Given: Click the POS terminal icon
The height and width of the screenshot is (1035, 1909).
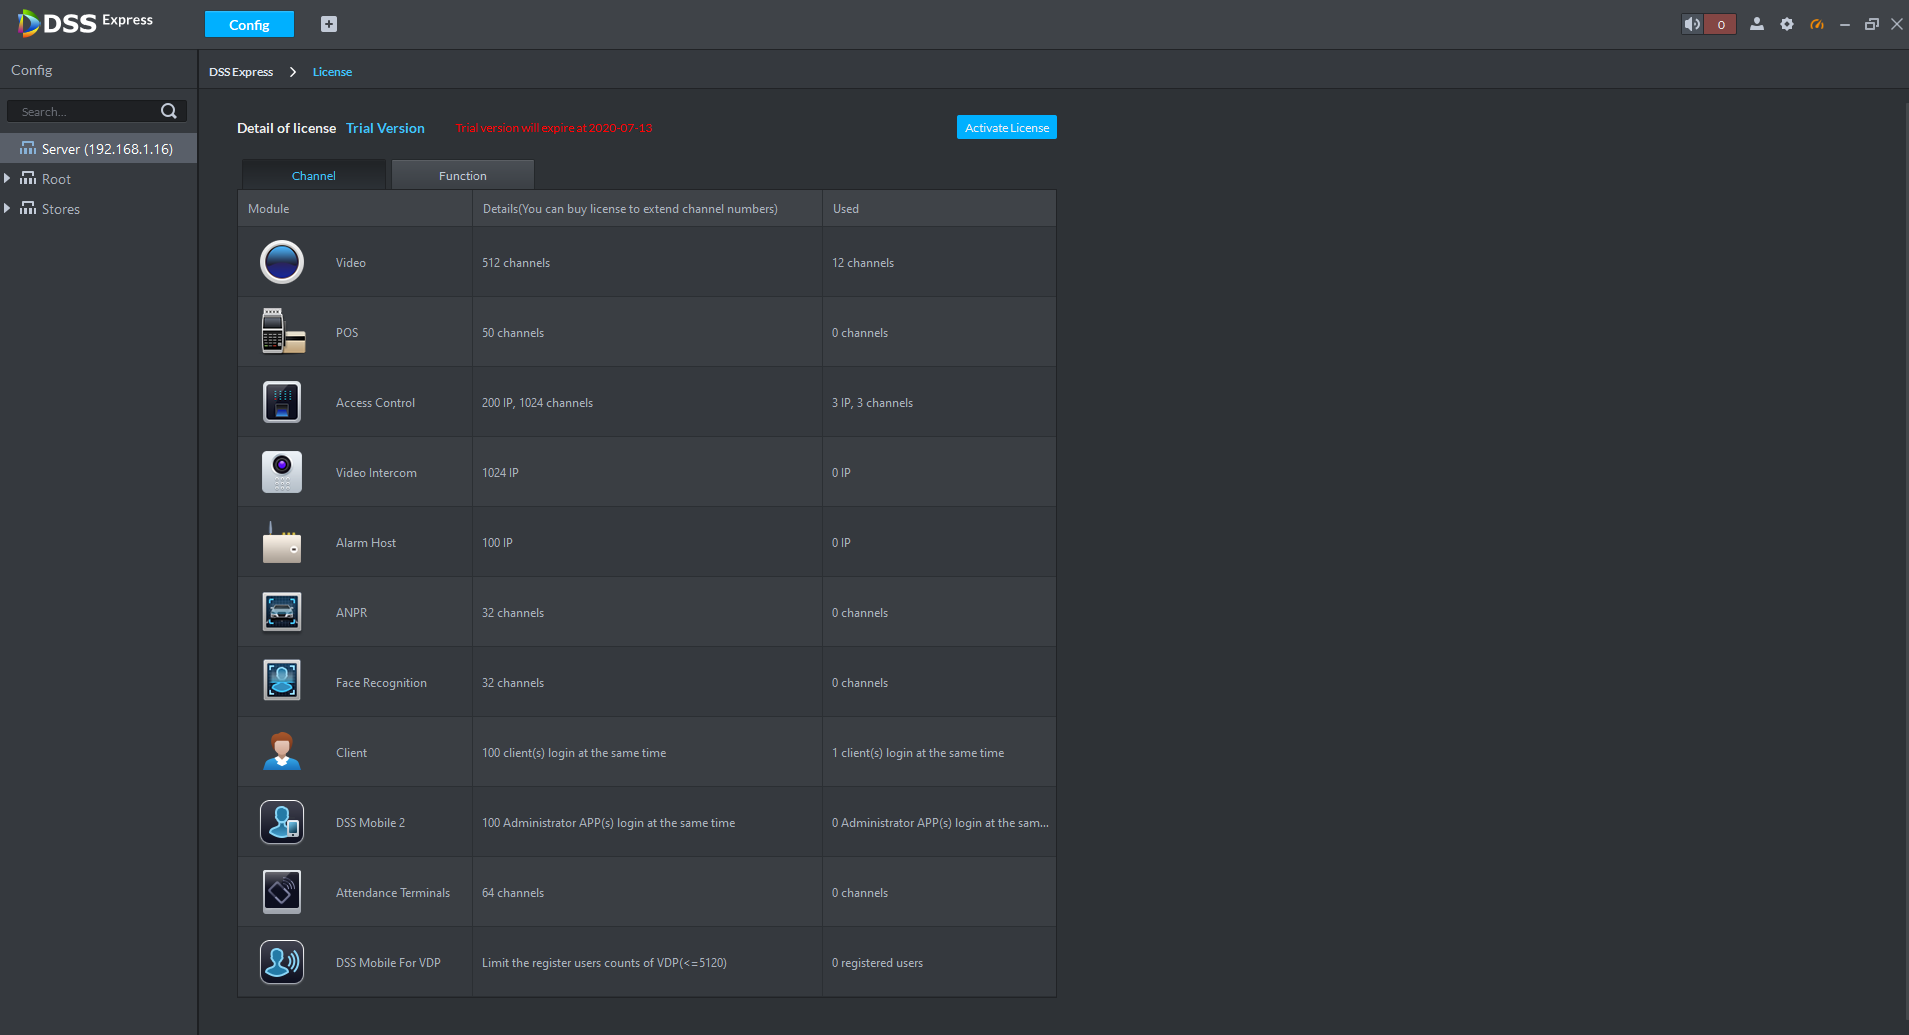Looking at the screenshot, I should tap(283, 331).
